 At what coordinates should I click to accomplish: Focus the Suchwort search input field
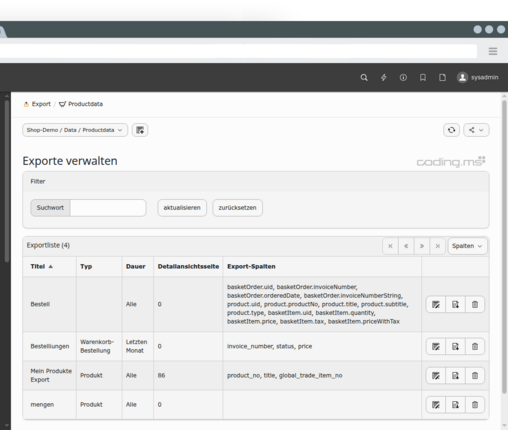[x=108, y=208]
